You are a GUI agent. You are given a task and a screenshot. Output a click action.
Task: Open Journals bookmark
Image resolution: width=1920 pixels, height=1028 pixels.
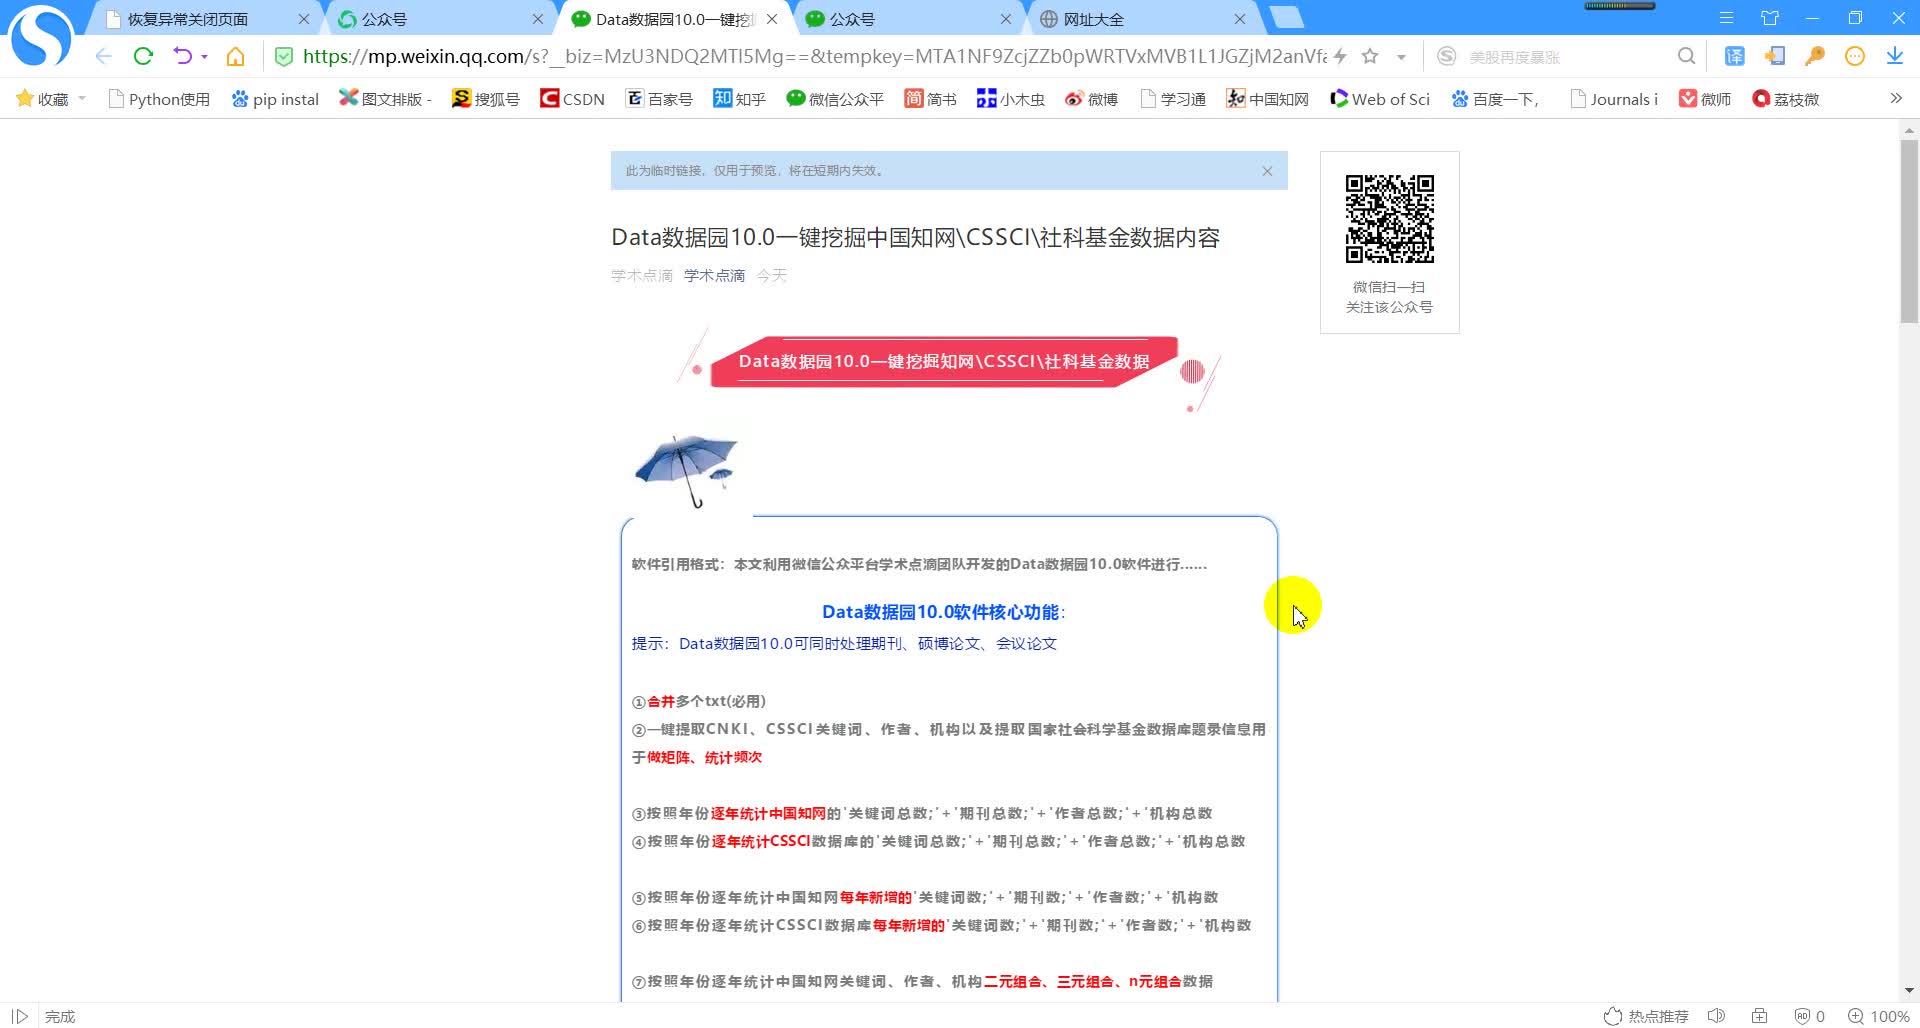pos(1614,99)
